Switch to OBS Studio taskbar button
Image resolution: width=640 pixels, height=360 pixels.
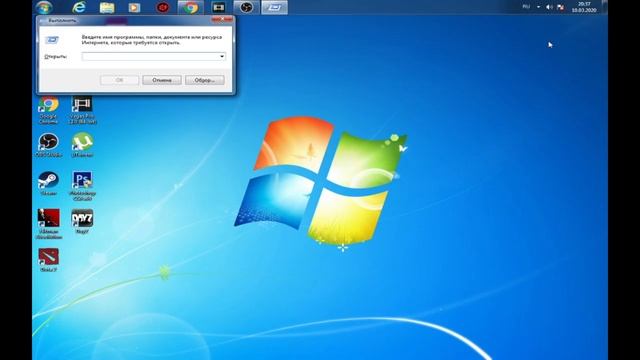pos(246,7)
